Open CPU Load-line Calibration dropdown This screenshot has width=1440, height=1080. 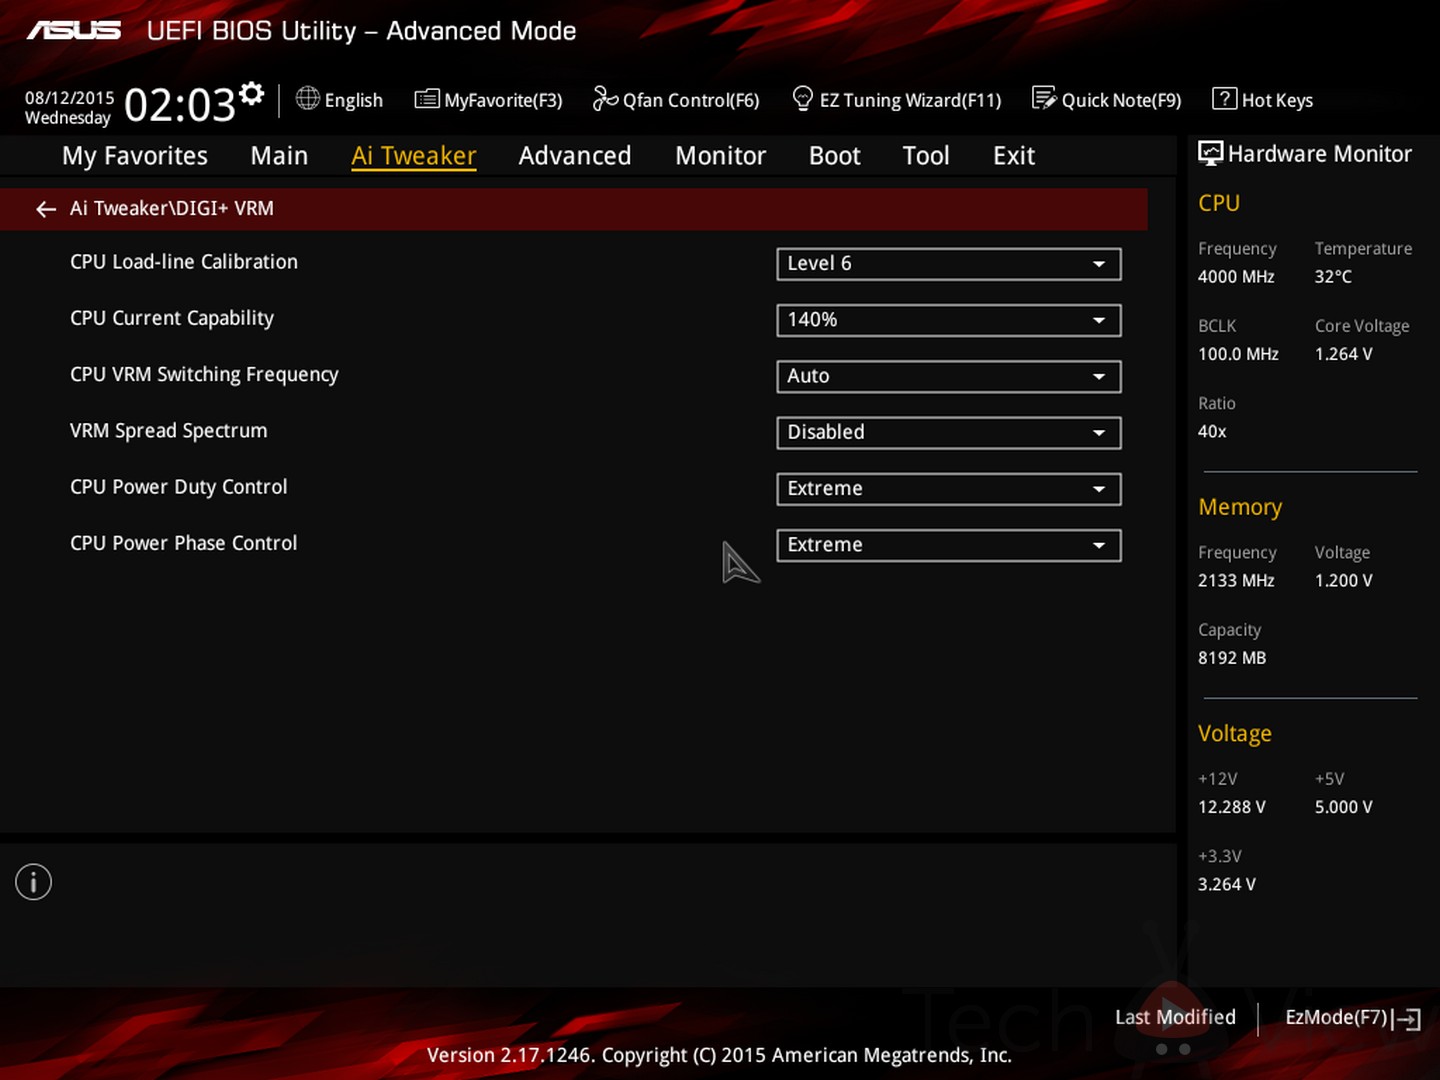948,264
